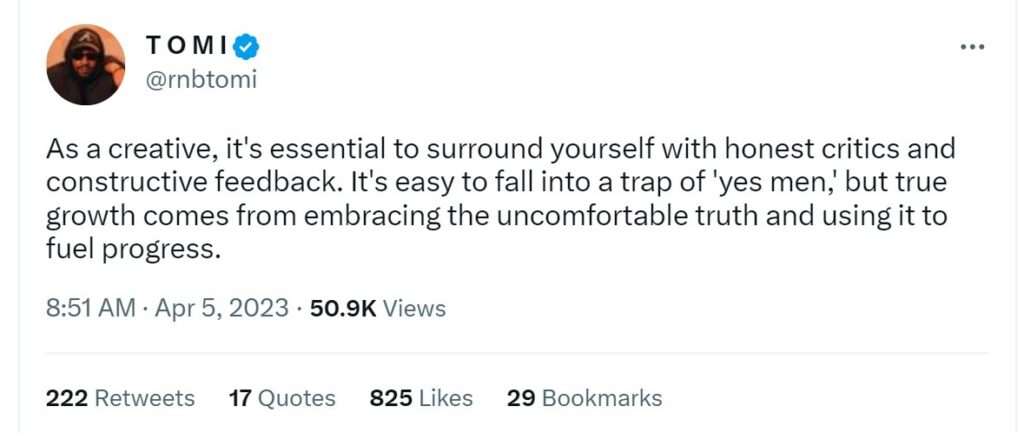Click the word "growth" in the tweet
Screen dimensions: 1024x433
(x=90, y=217)
